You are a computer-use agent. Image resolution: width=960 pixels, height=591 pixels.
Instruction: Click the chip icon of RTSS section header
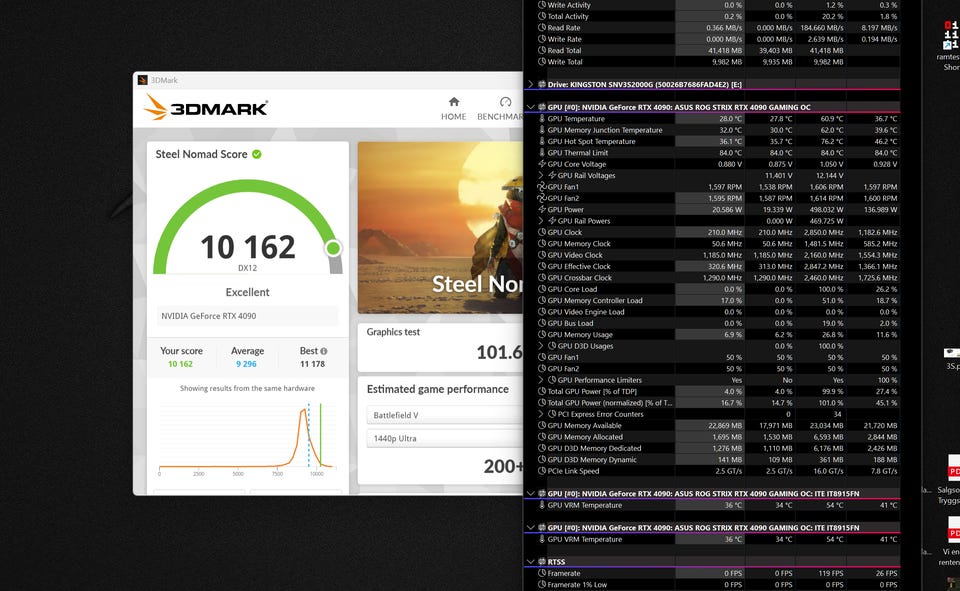point(542,562)
